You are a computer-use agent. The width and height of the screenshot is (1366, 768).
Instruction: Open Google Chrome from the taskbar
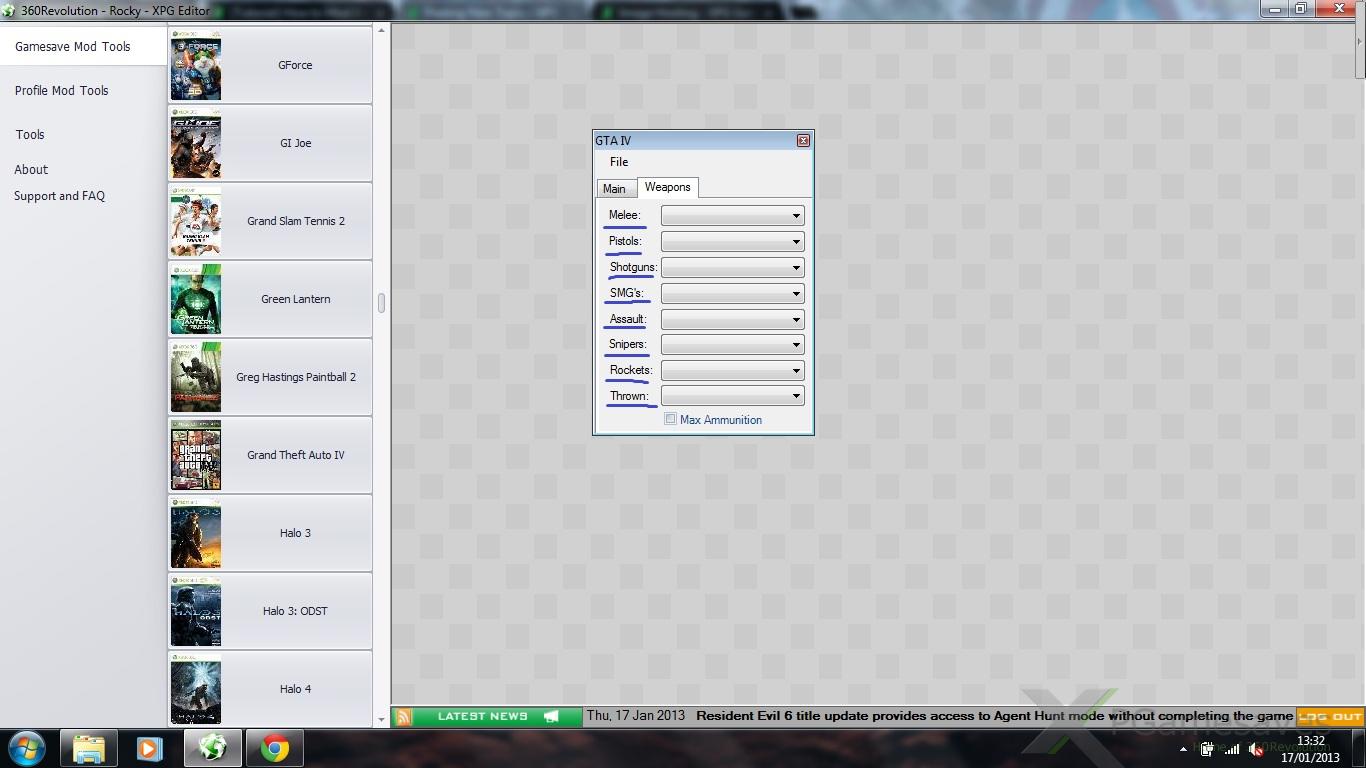[275, 748]
